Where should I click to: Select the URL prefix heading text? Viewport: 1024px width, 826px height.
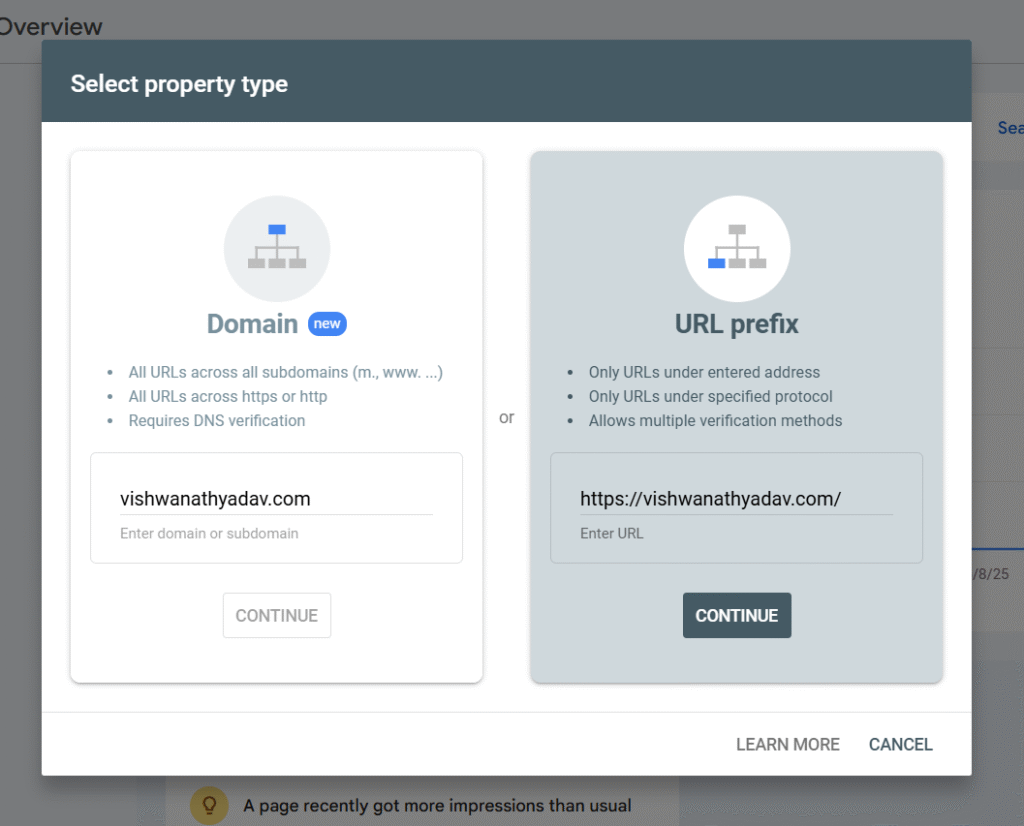tap(737, 324)
